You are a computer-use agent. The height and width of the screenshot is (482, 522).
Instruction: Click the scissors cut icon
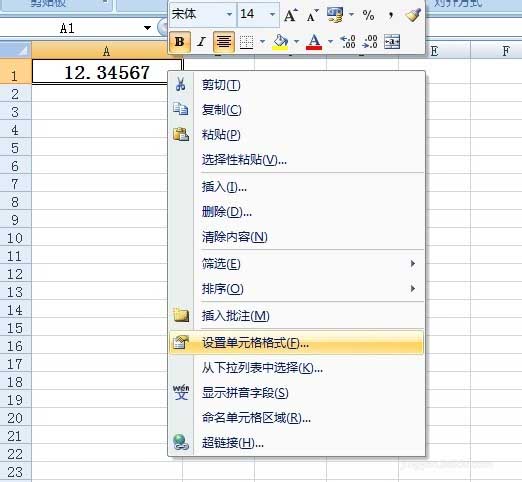point(181,84)
